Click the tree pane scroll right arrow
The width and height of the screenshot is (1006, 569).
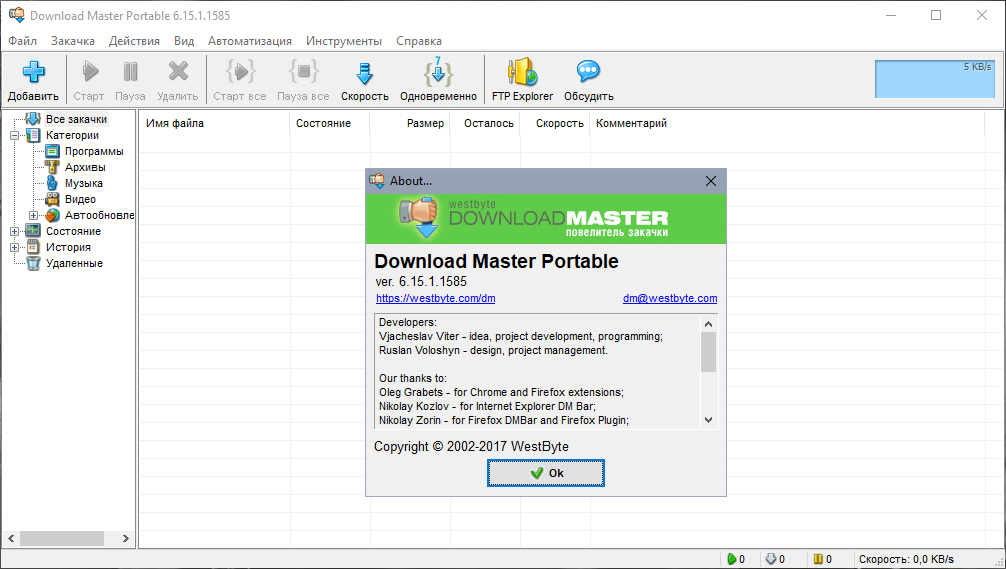[126, 538]
